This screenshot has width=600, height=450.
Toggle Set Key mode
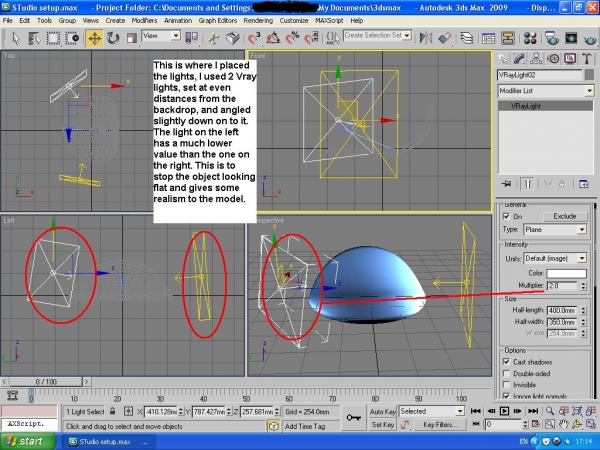click(x=382, y=424)
